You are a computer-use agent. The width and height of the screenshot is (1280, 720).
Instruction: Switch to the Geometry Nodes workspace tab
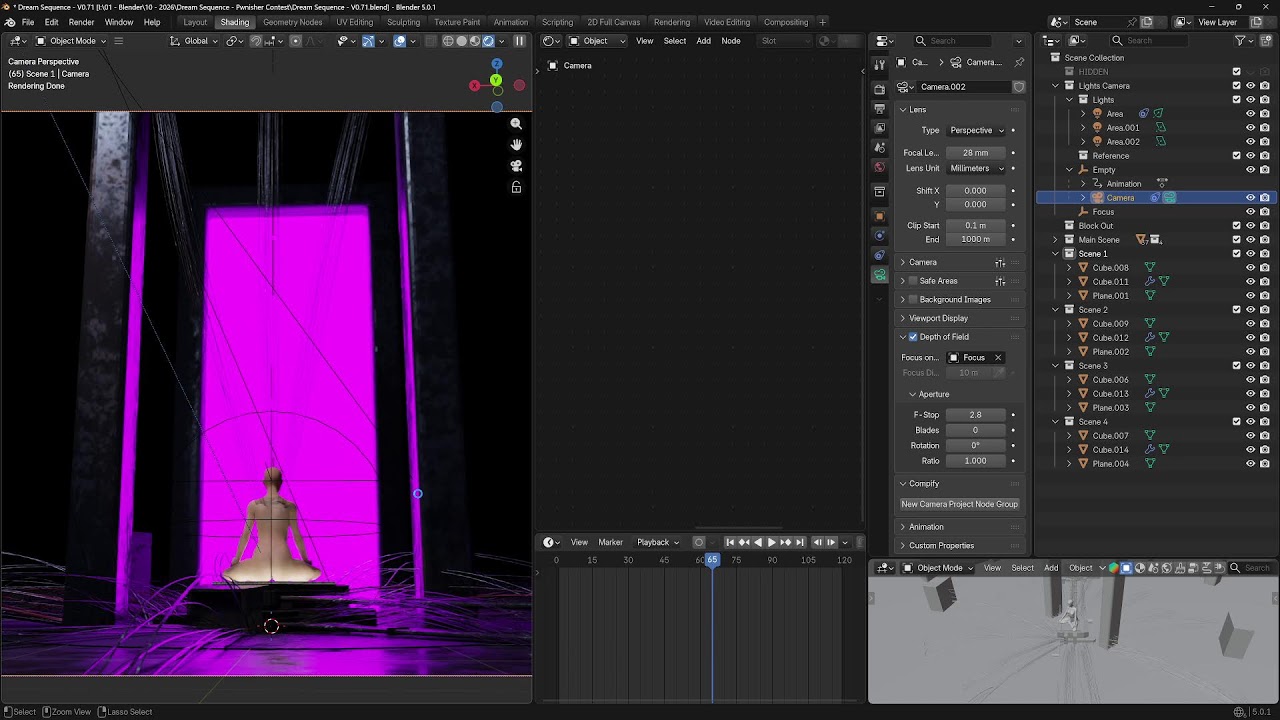tap(292, 22)
